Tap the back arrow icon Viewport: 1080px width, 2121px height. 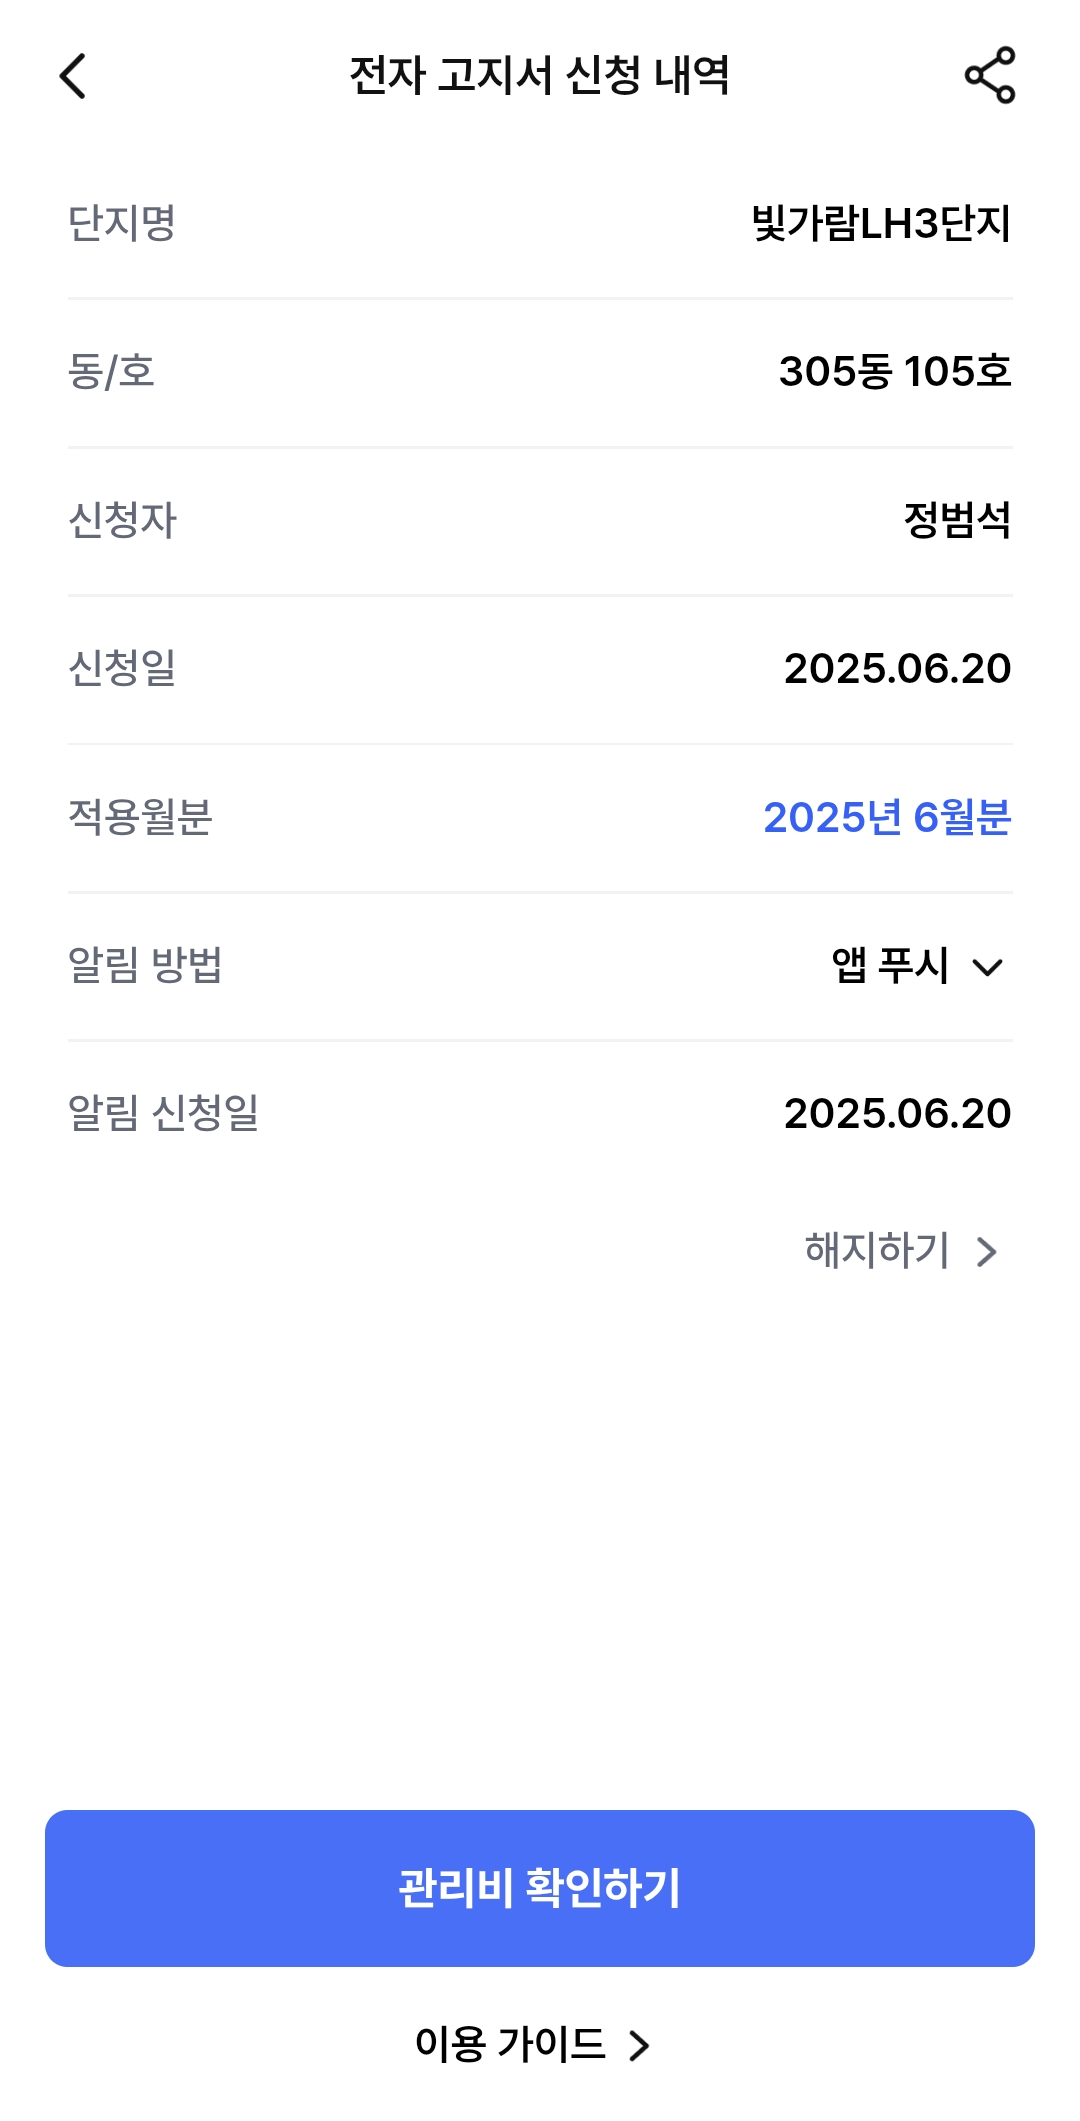click(74, 76)
